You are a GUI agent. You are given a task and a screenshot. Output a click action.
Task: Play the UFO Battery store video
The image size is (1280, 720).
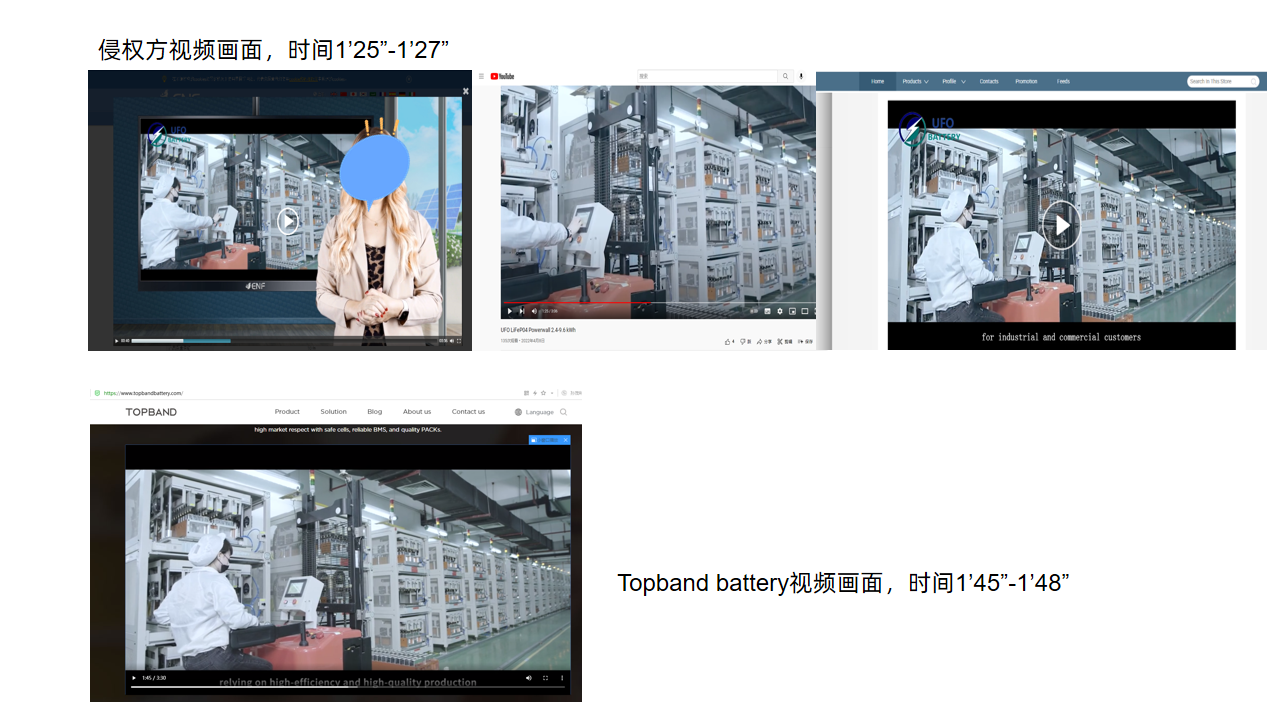pyautogui.click(x=1061, y=225)
